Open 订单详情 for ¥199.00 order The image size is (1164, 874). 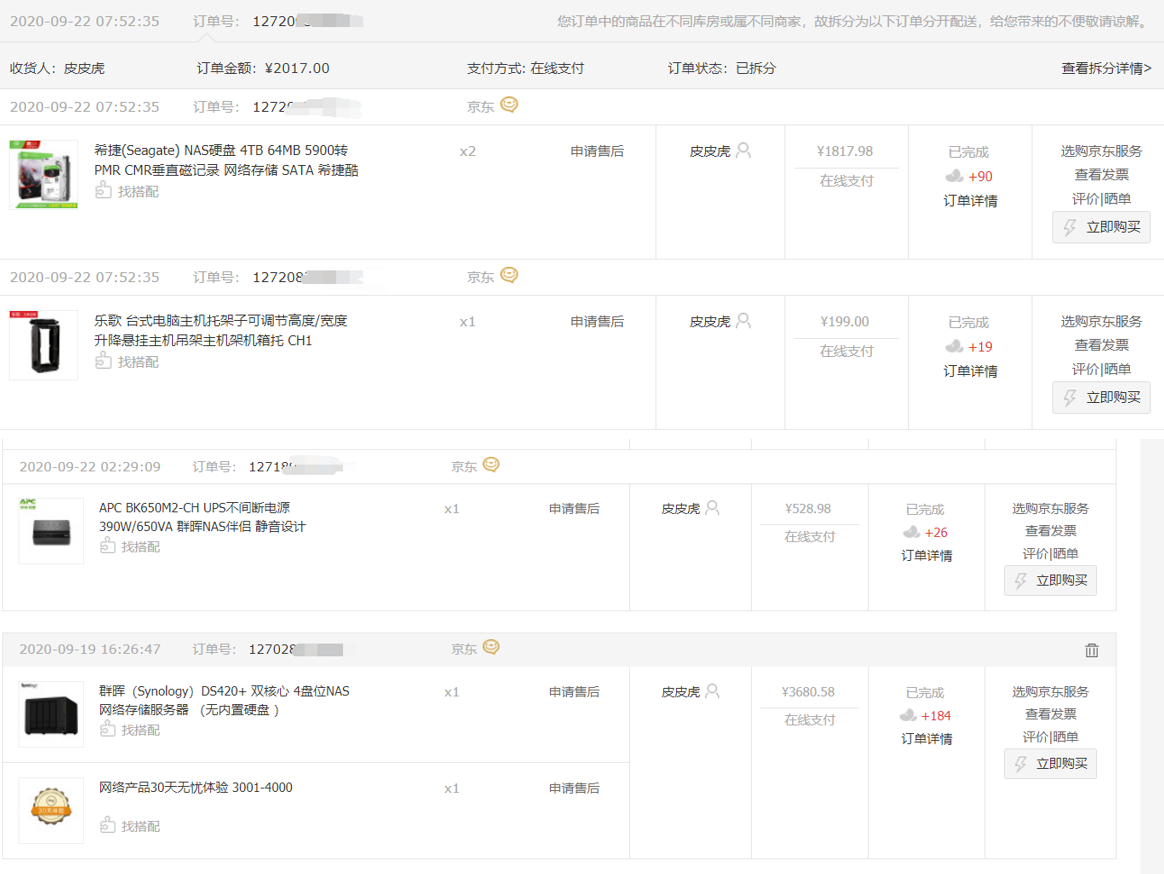[970, 371]
